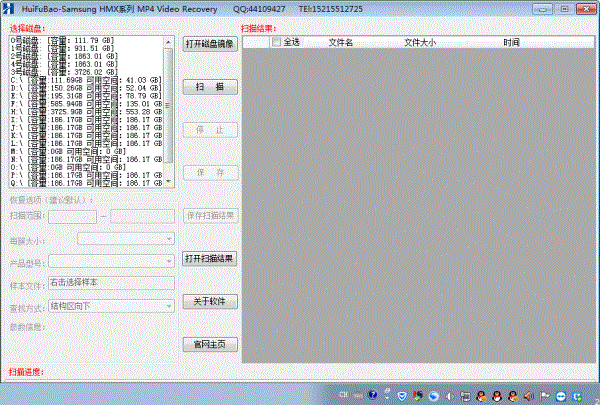This screenshot has height=405, width=600.
Task: Visit the website via 官网主页 button
Action: click(x=210, y=345)
